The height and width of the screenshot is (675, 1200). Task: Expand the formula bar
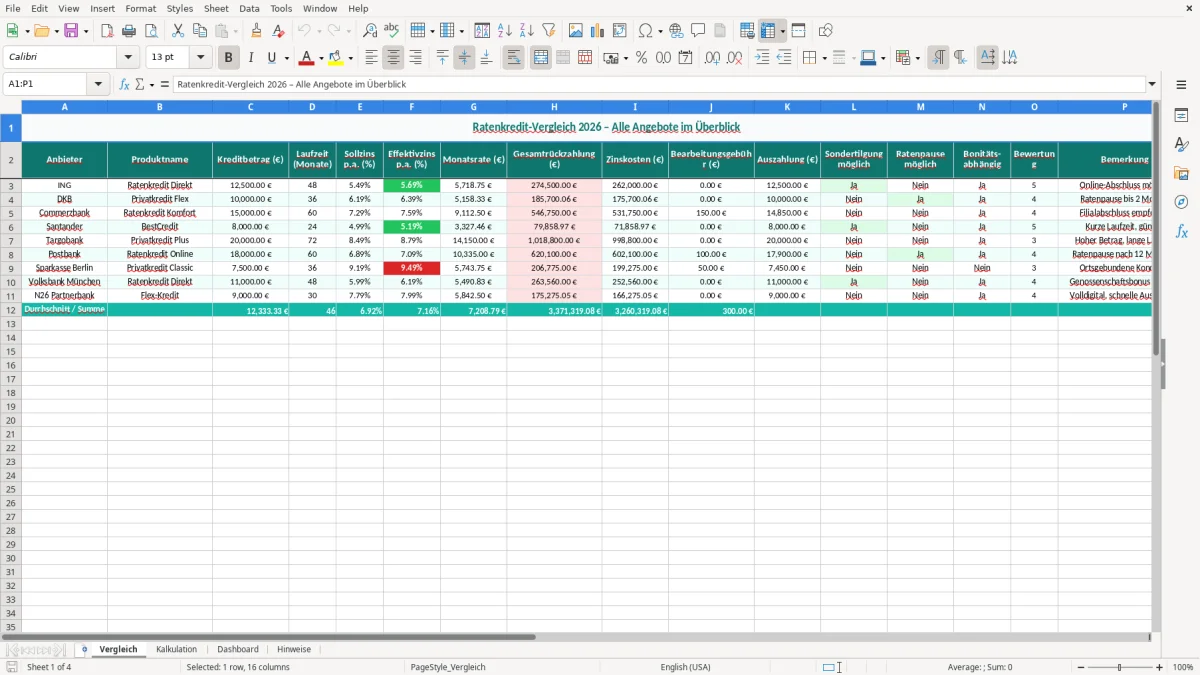[1153, 84]
